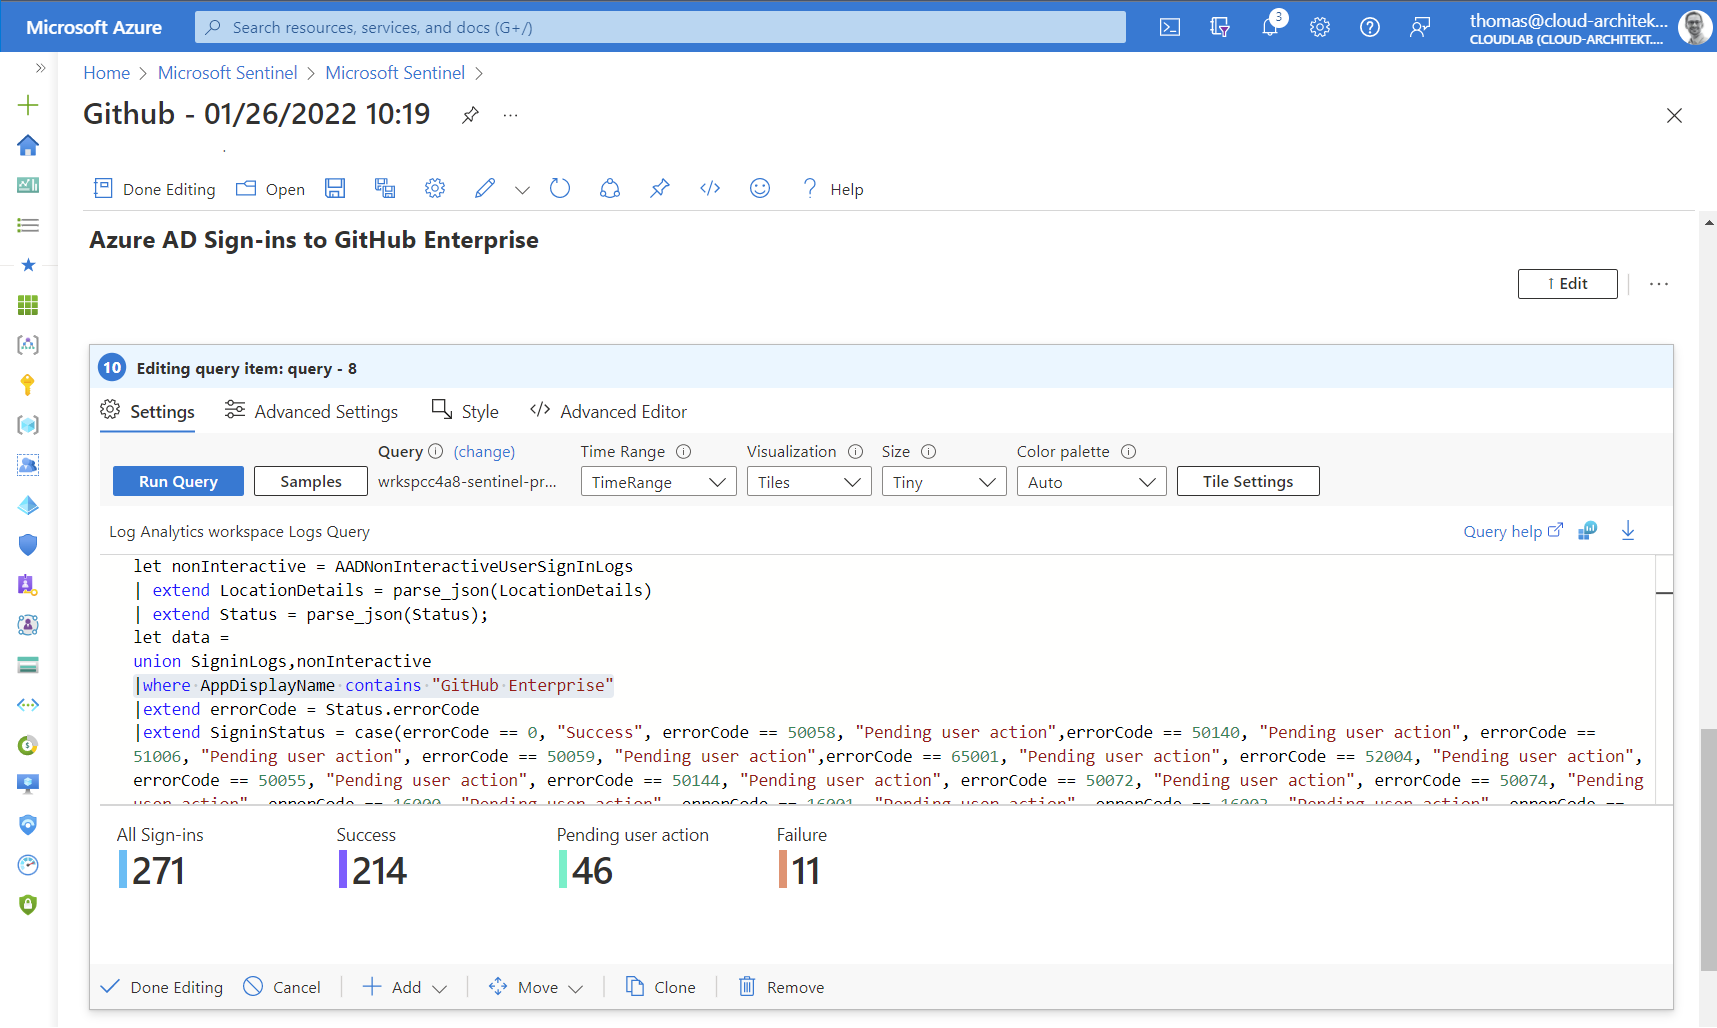Screen dimensions: 1717x1028
Task: Click pin icon in workbook toolbar
Action: (x=660, y=188)
